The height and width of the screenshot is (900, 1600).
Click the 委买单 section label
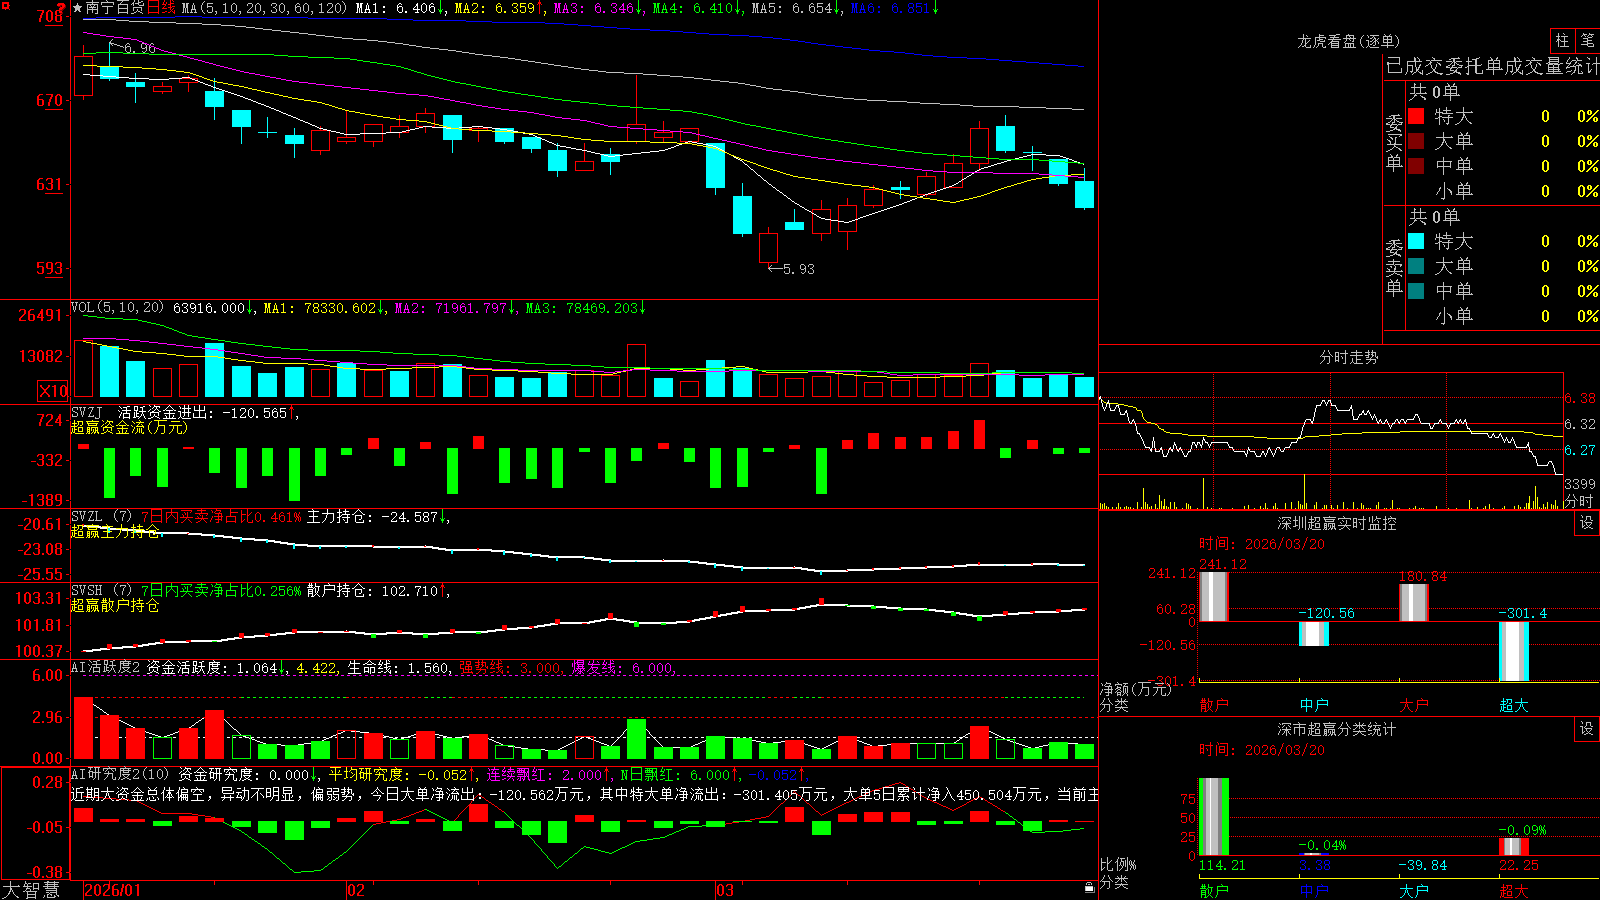click(x=1394, y=143)
